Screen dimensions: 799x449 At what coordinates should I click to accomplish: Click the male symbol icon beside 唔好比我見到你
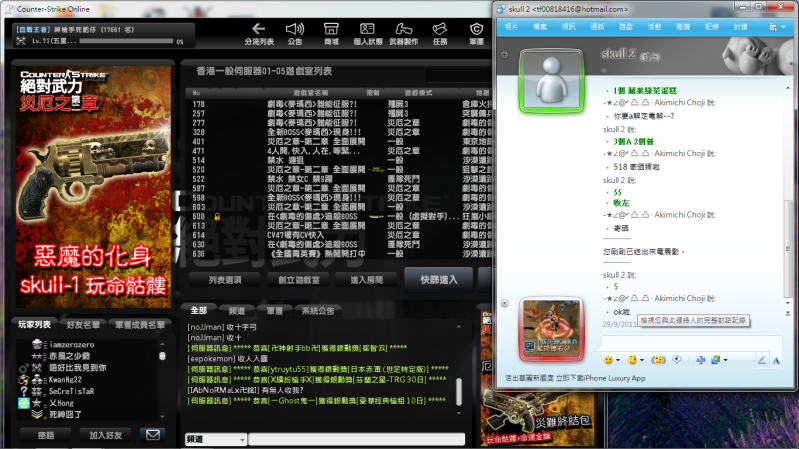[23, 367]
